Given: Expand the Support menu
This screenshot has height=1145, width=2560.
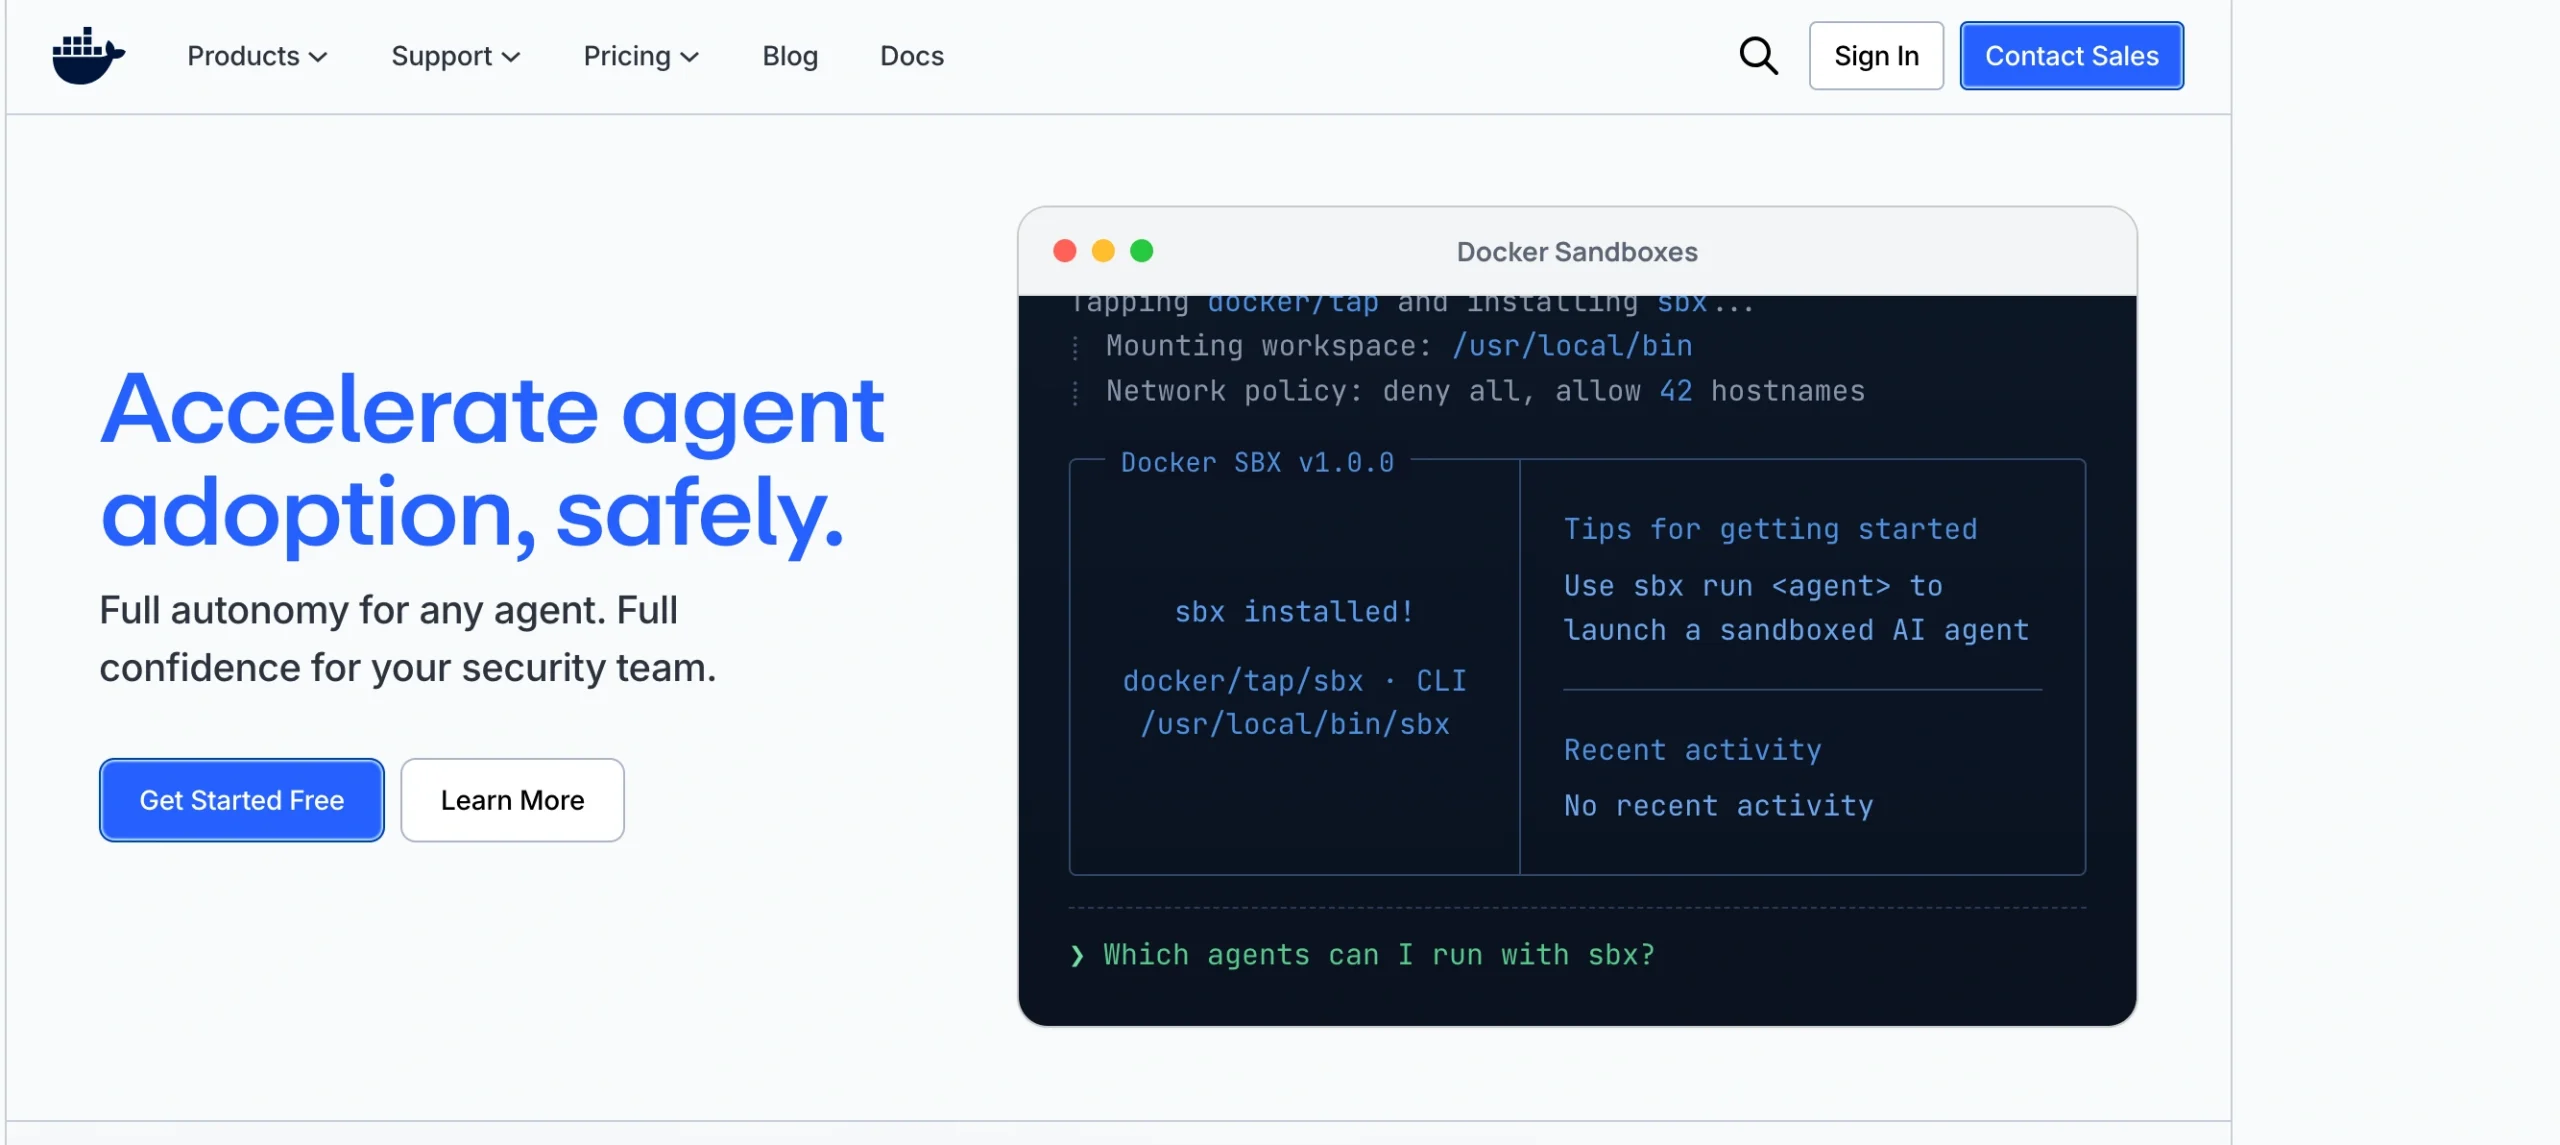Looking at the screenshot, I should pos(455,56).
